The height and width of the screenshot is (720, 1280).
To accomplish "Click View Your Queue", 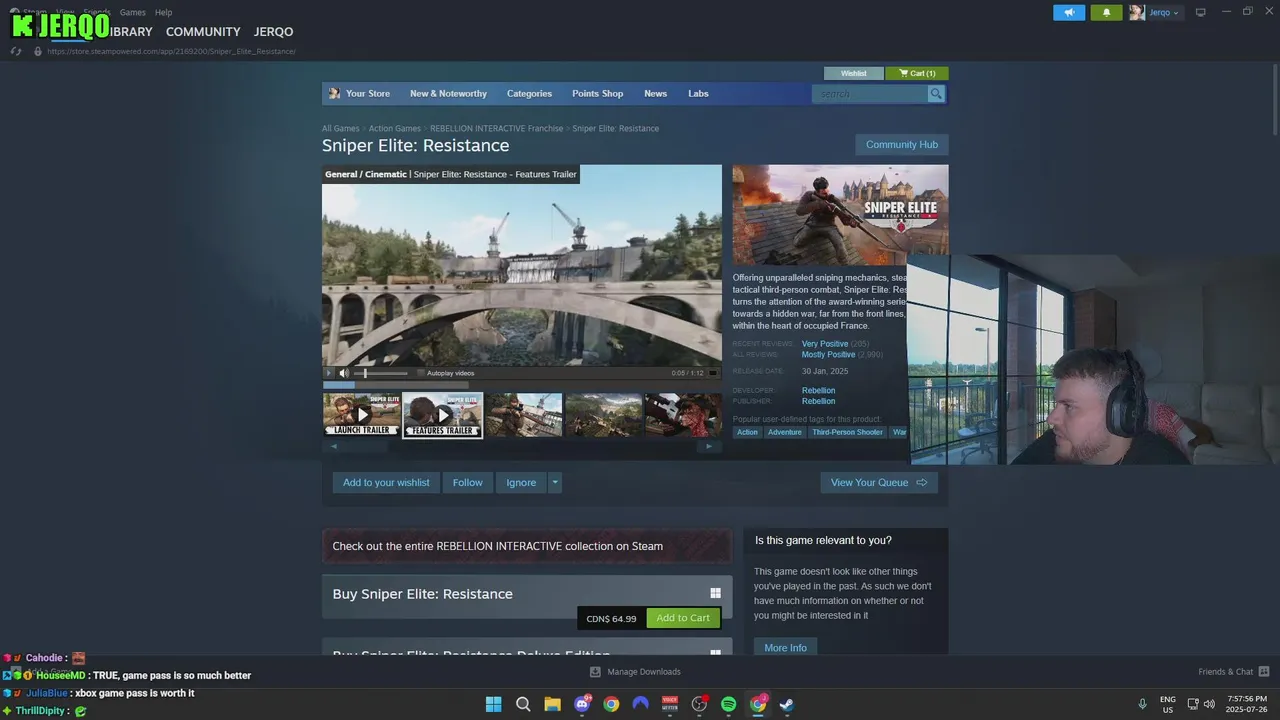I will click(x=879, y=483).
